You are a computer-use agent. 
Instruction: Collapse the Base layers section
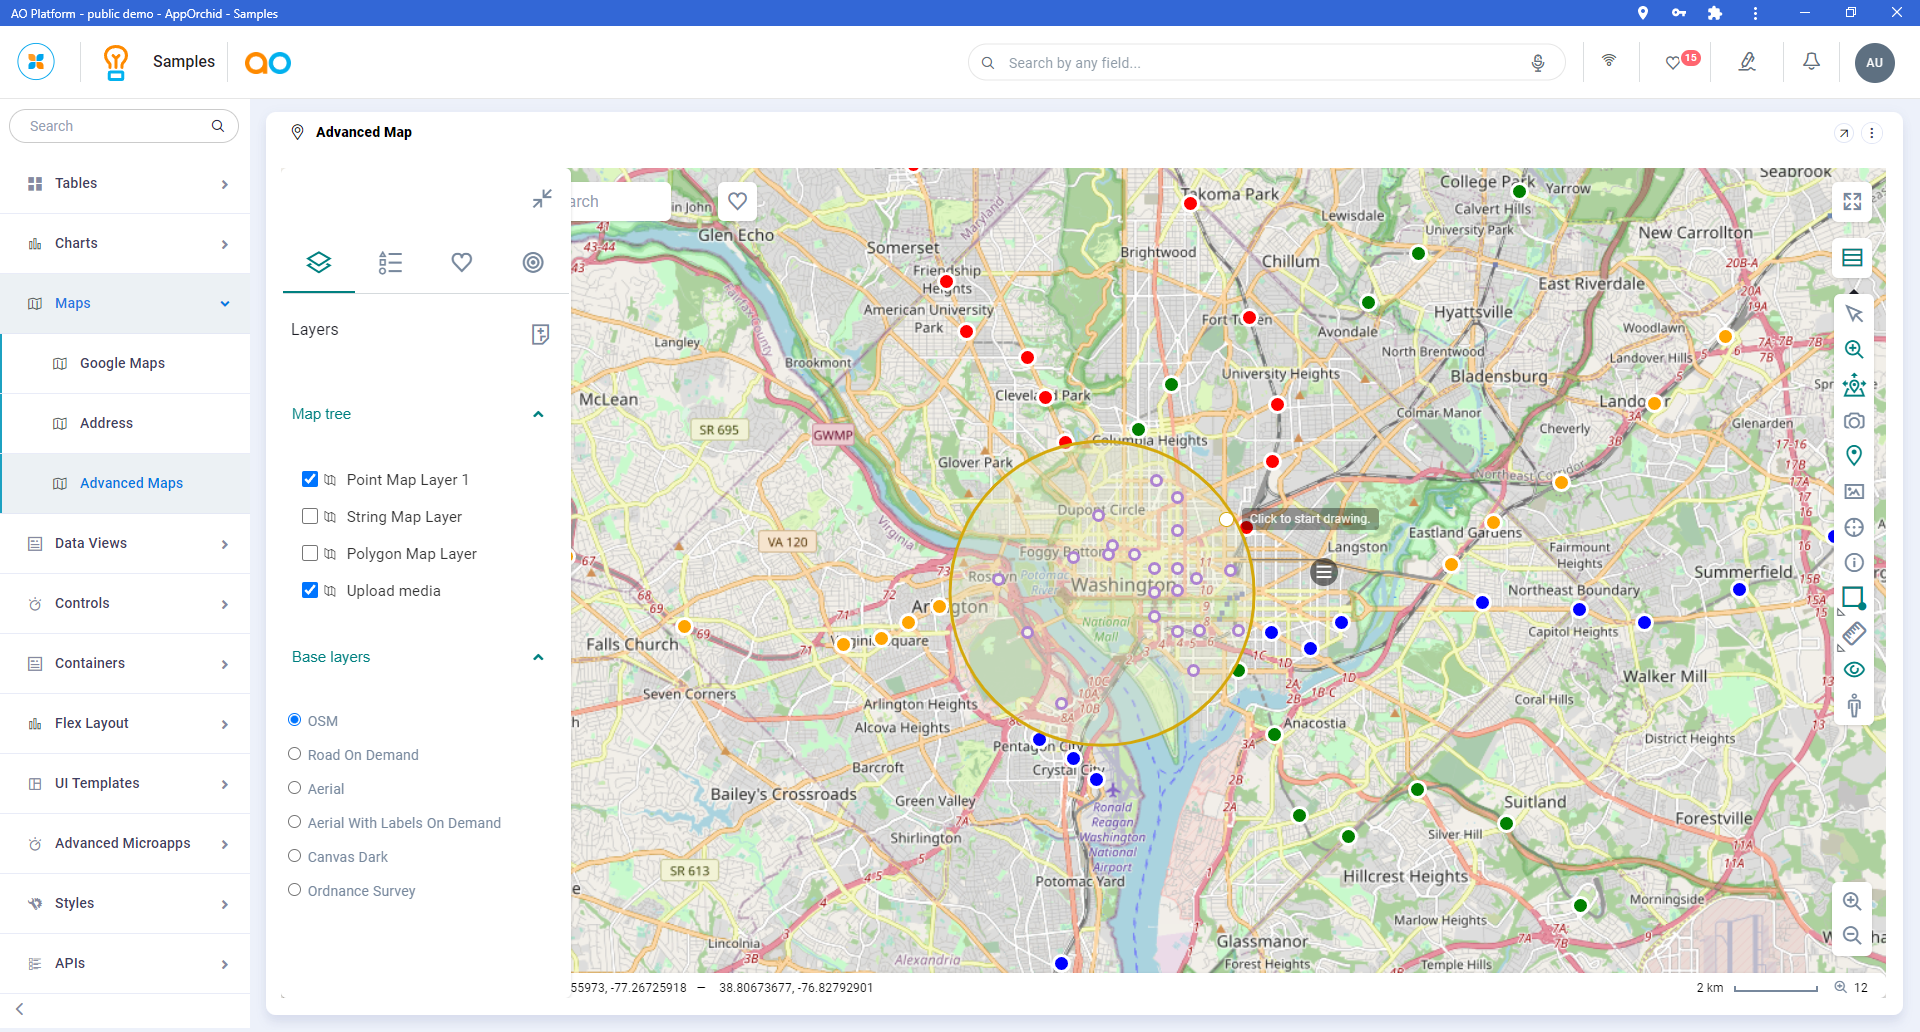point(538,657)
